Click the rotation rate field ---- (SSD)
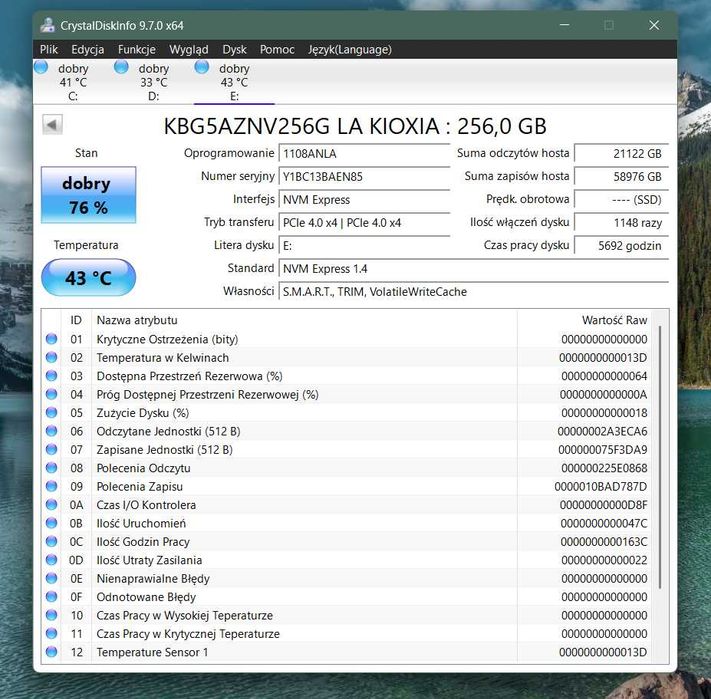The image size is (711, 699). click(622, 199)
